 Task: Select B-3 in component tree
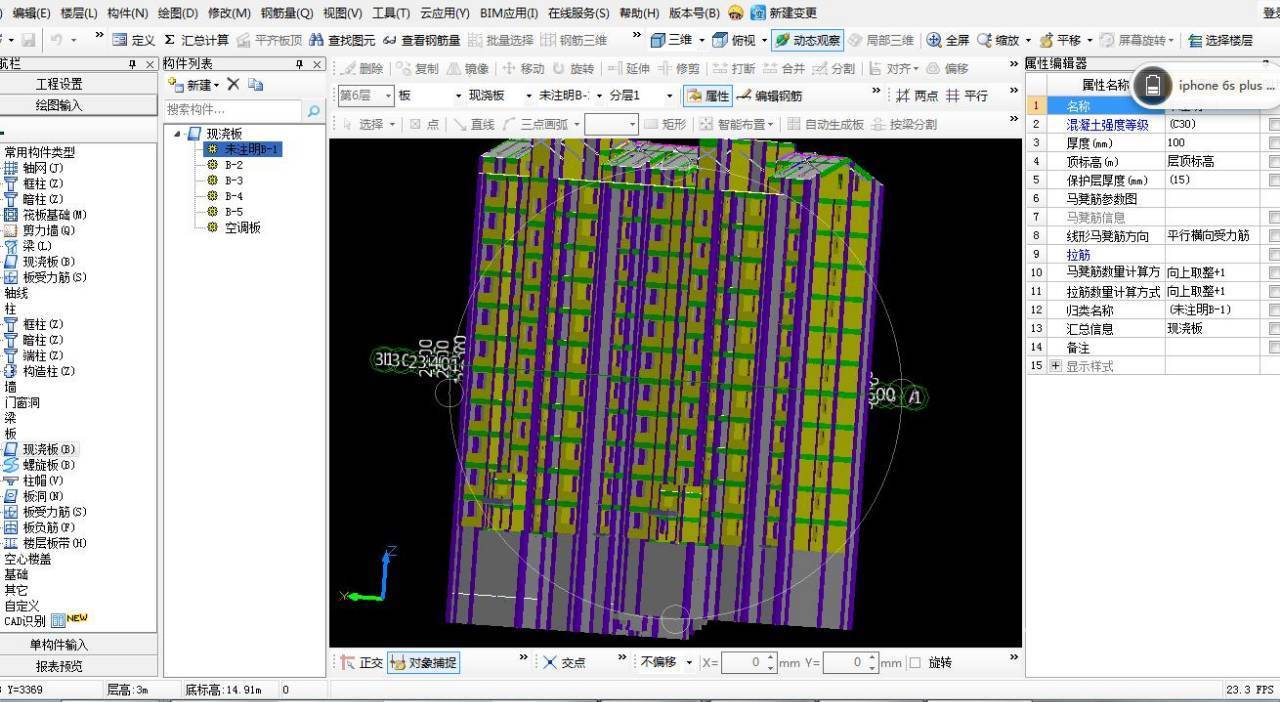point(233,180)
